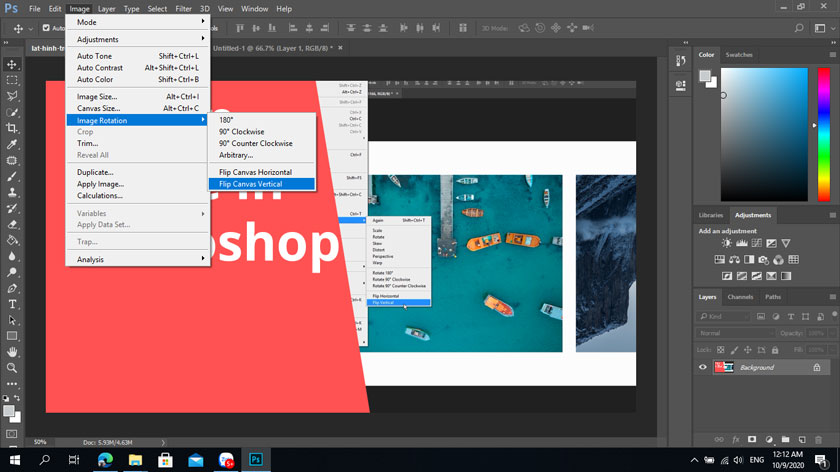Add a Curves adjustment
Image resolution: width=840 pixels, height=472 pixels.
pyautogui.click(x=756, y=243)
